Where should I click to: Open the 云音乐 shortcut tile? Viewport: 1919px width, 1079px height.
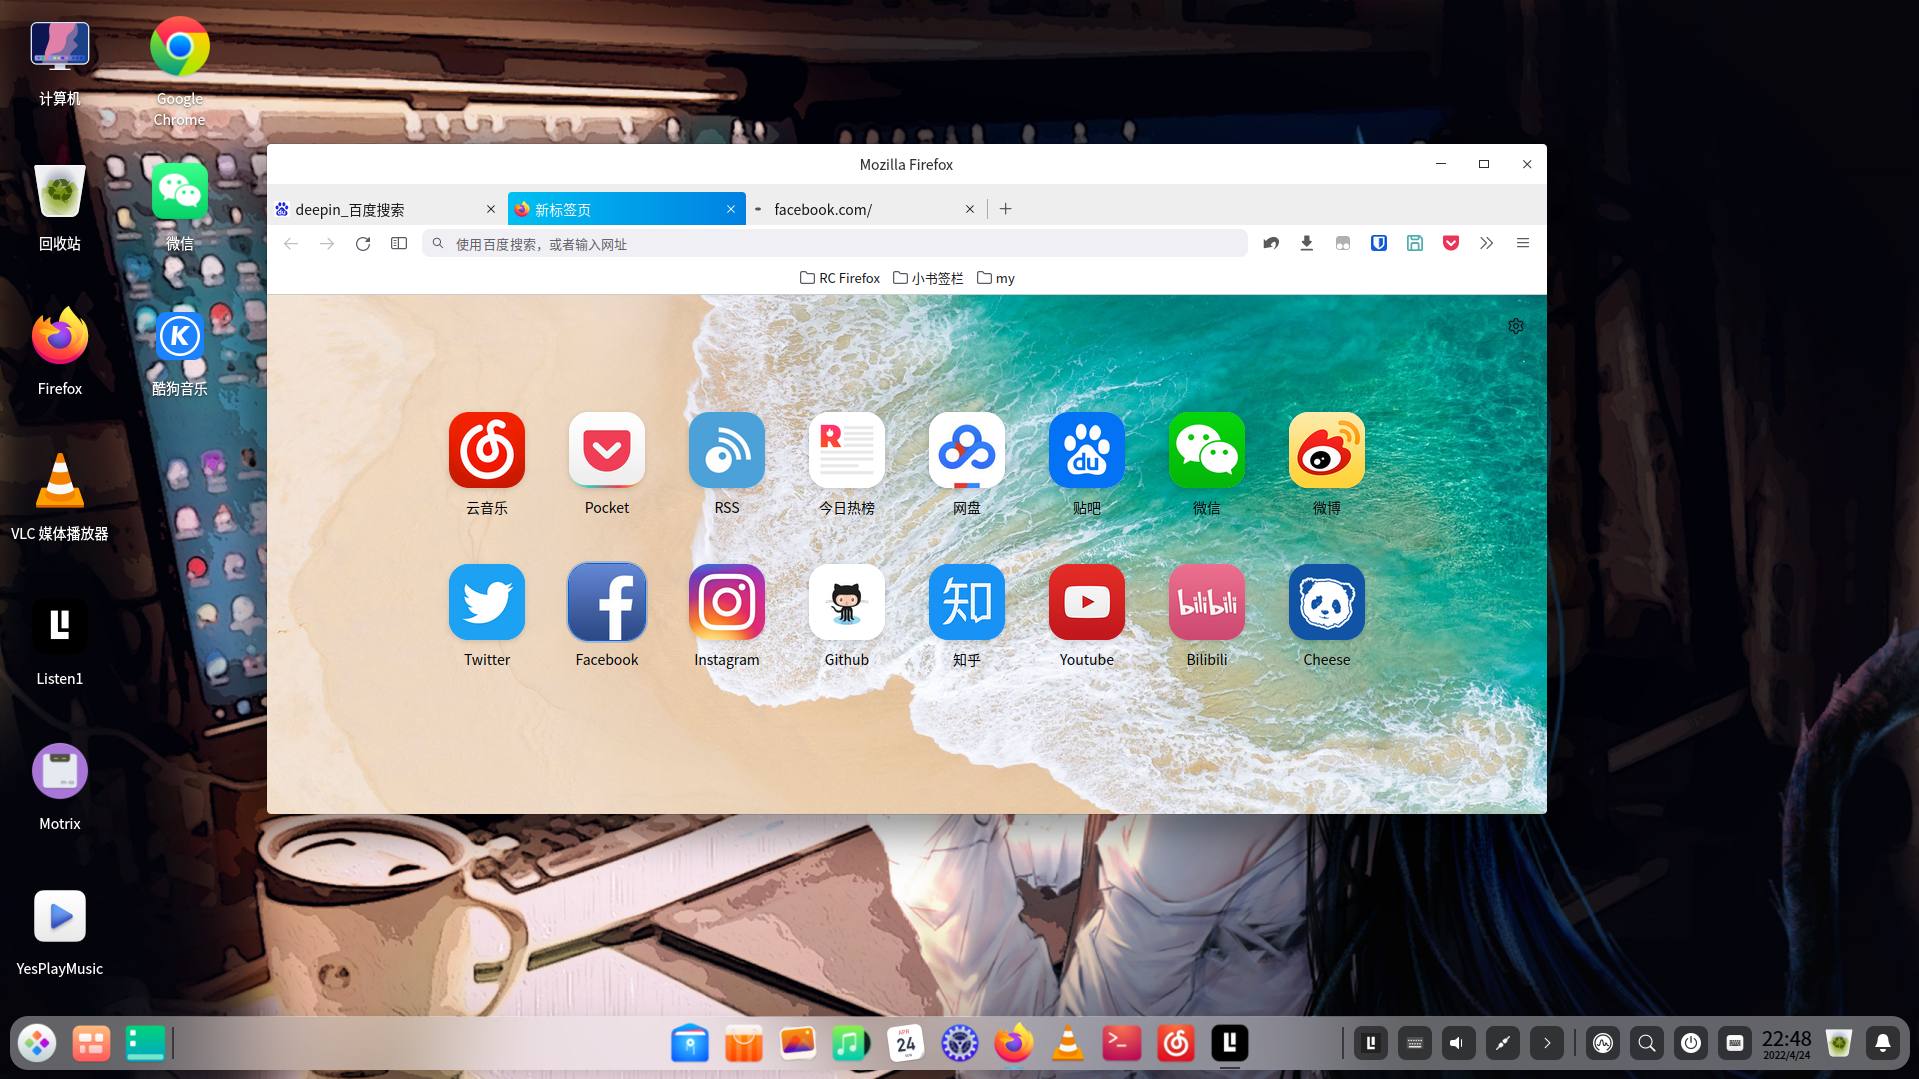(x=487, y=450)
